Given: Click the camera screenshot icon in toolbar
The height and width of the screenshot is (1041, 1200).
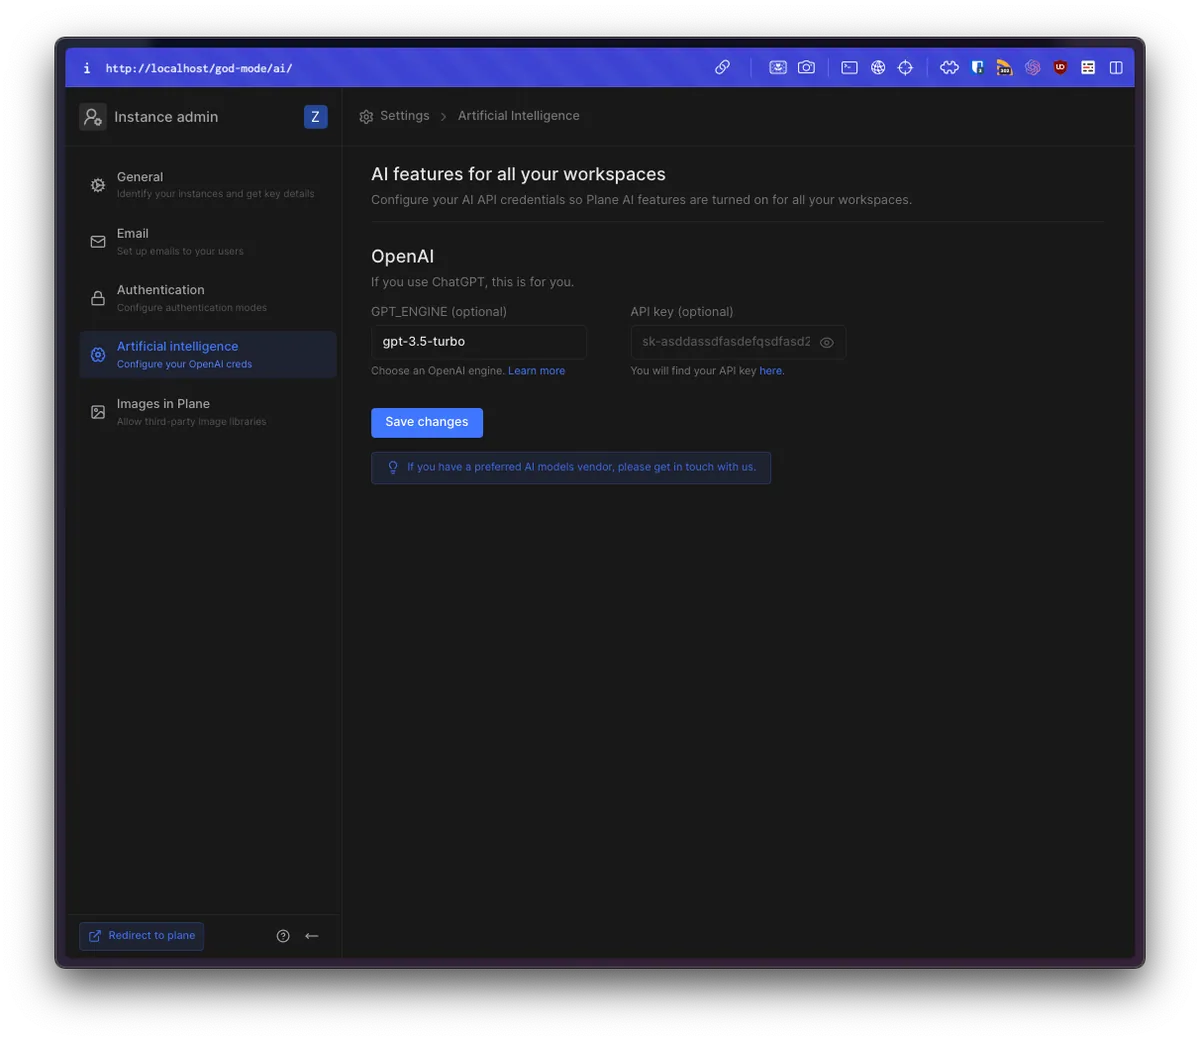Looking at the screenshot, I should tap(806, 67).
